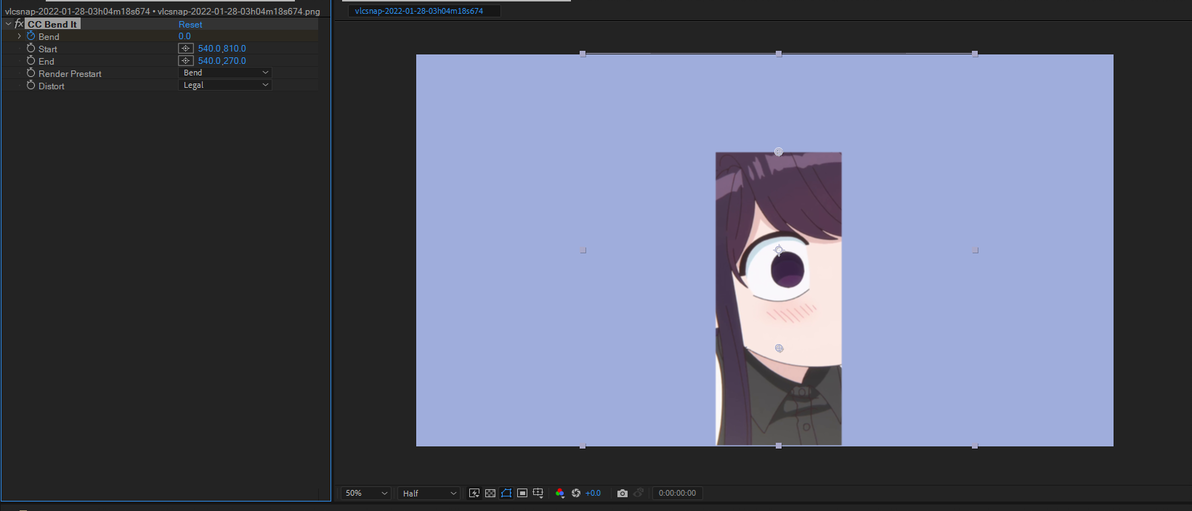Open the 50% magnification dropdown
The height and width of the screenshot is (511, 1192).
(366, 494)
